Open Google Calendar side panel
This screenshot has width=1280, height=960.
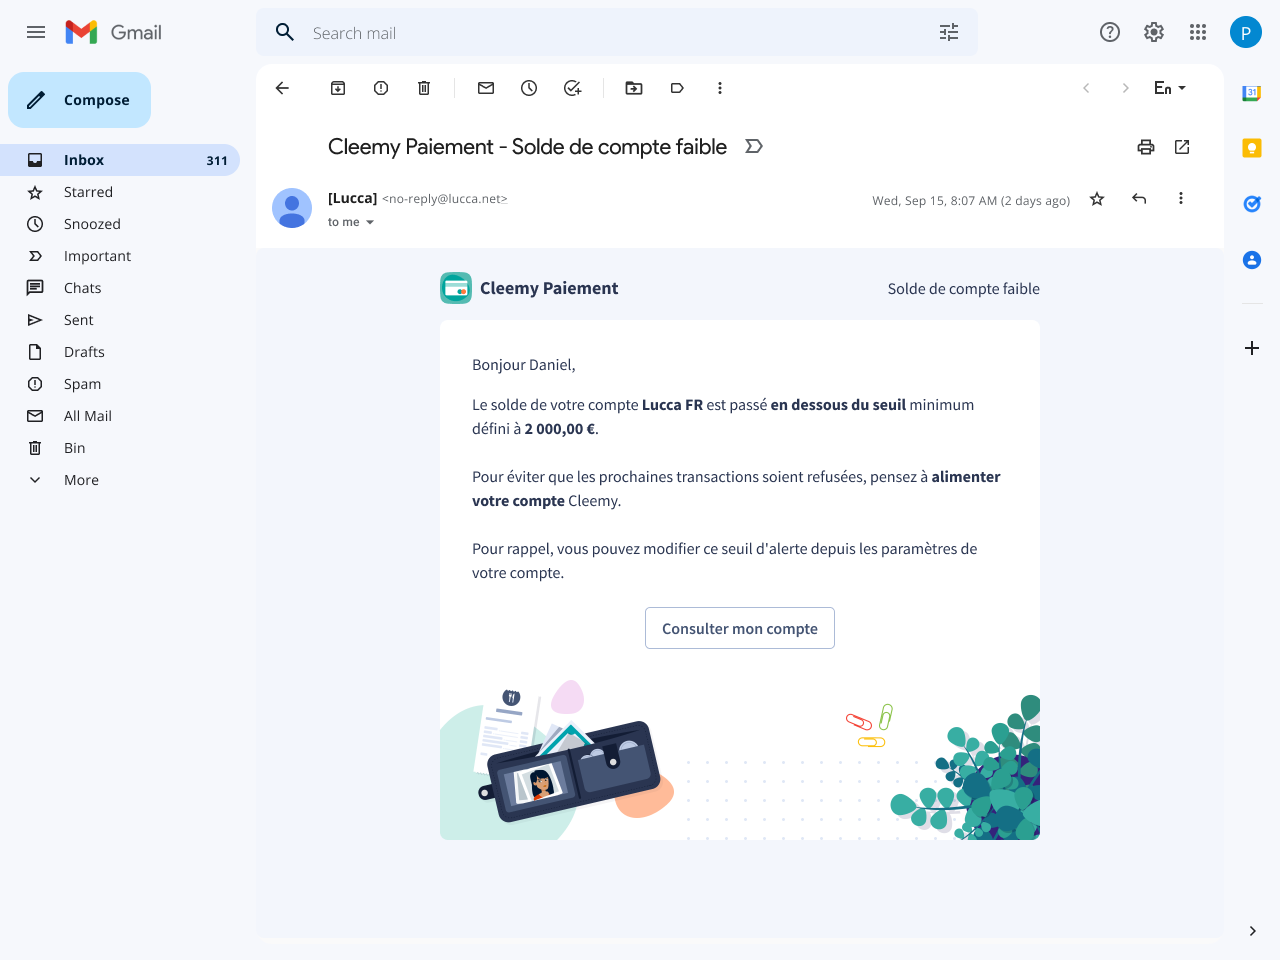[1252, 93]
